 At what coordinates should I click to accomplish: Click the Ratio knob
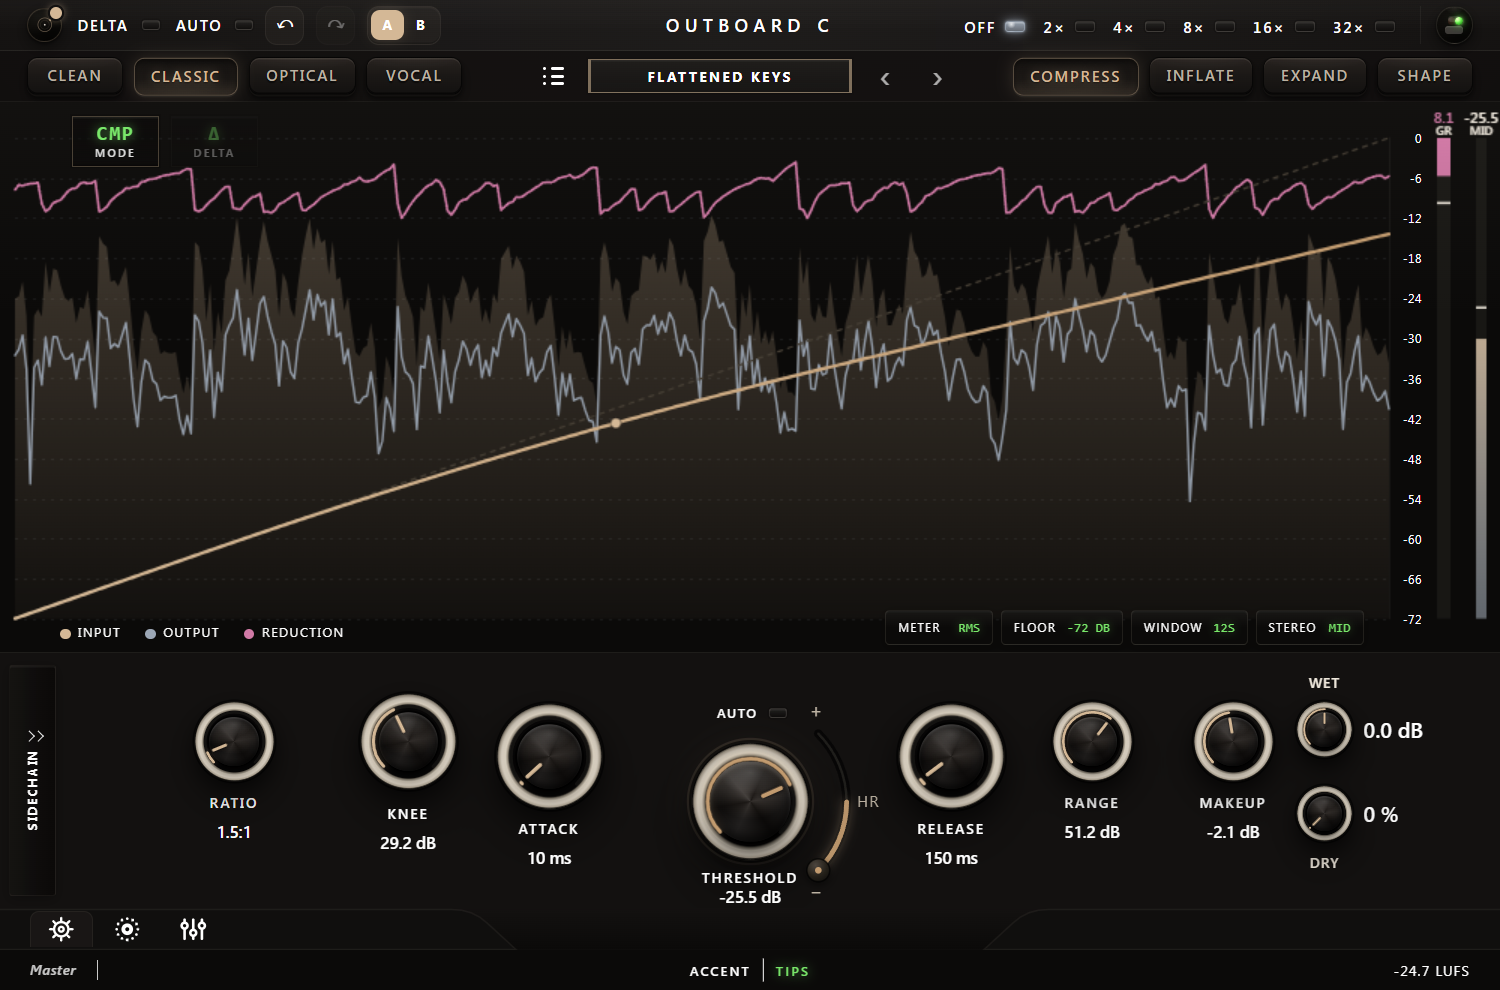tap(234, 742)
